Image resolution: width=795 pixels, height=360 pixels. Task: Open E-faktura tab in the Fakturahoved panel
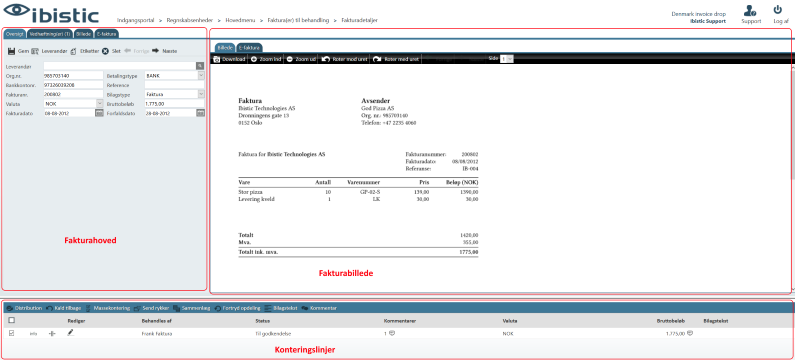click(106, 34)
